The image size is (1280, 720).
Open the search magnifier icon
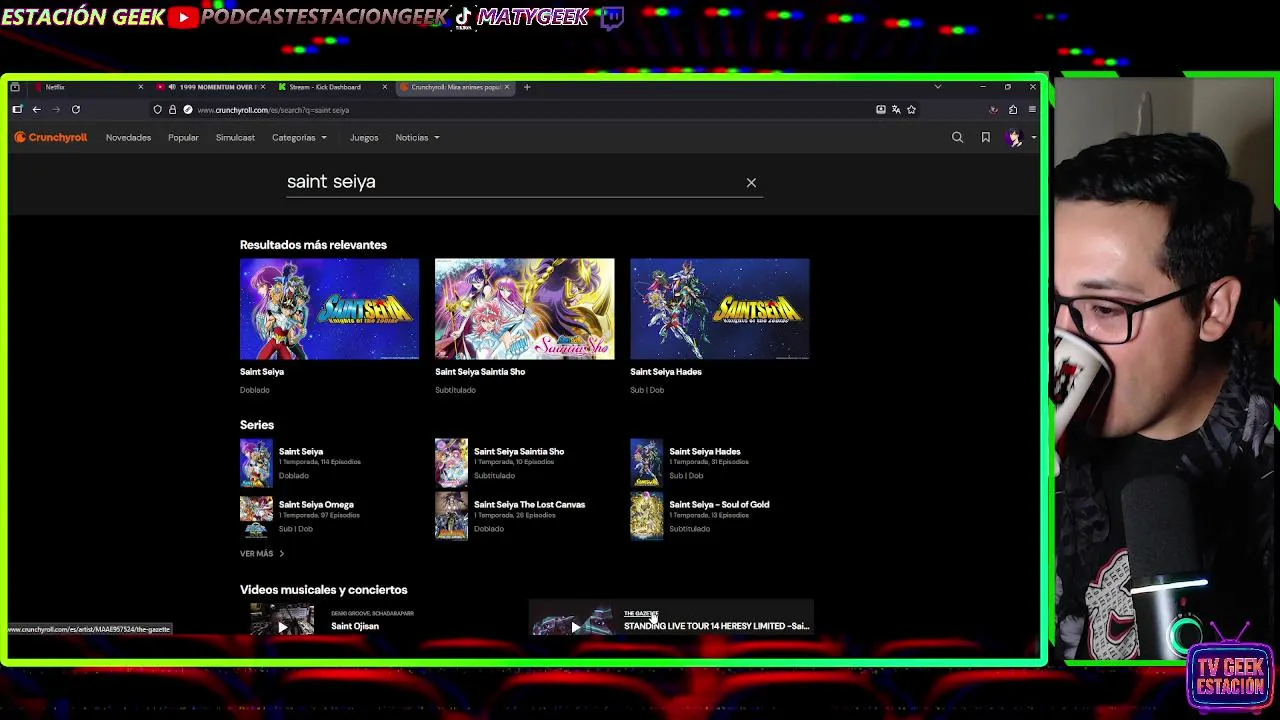(x=957, y=137)
